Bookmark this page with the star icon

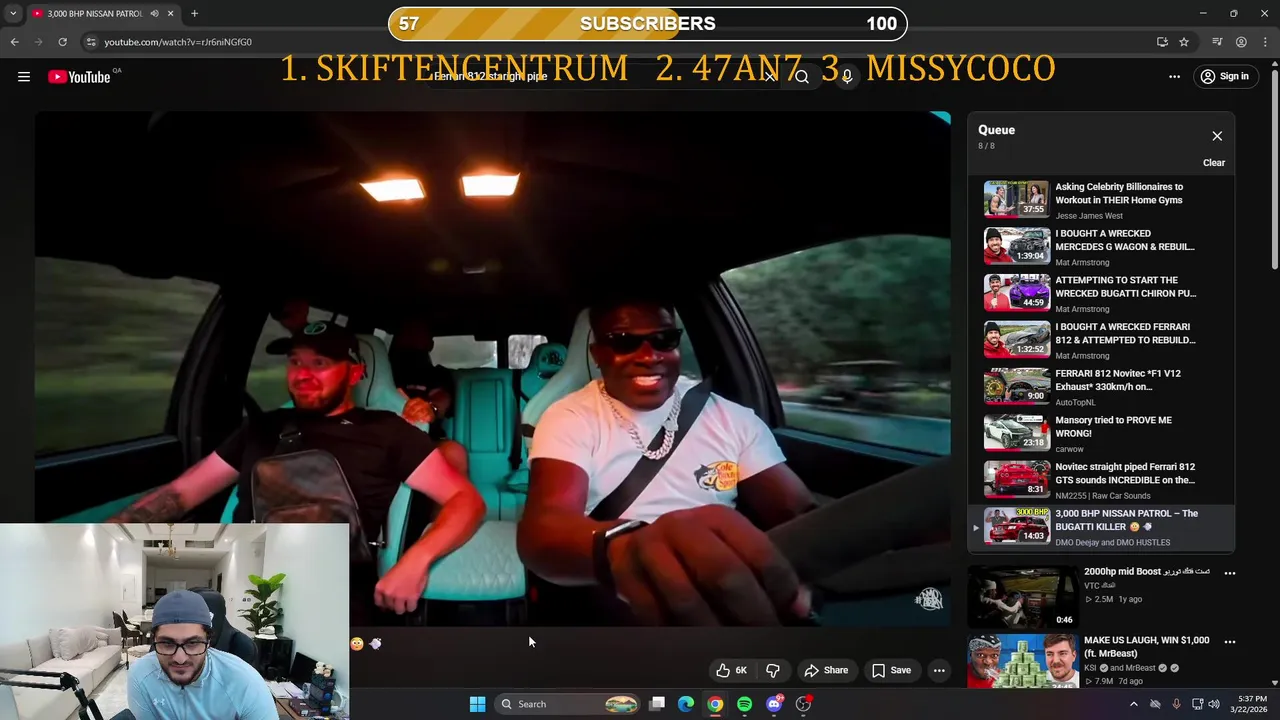point(1184,42)
